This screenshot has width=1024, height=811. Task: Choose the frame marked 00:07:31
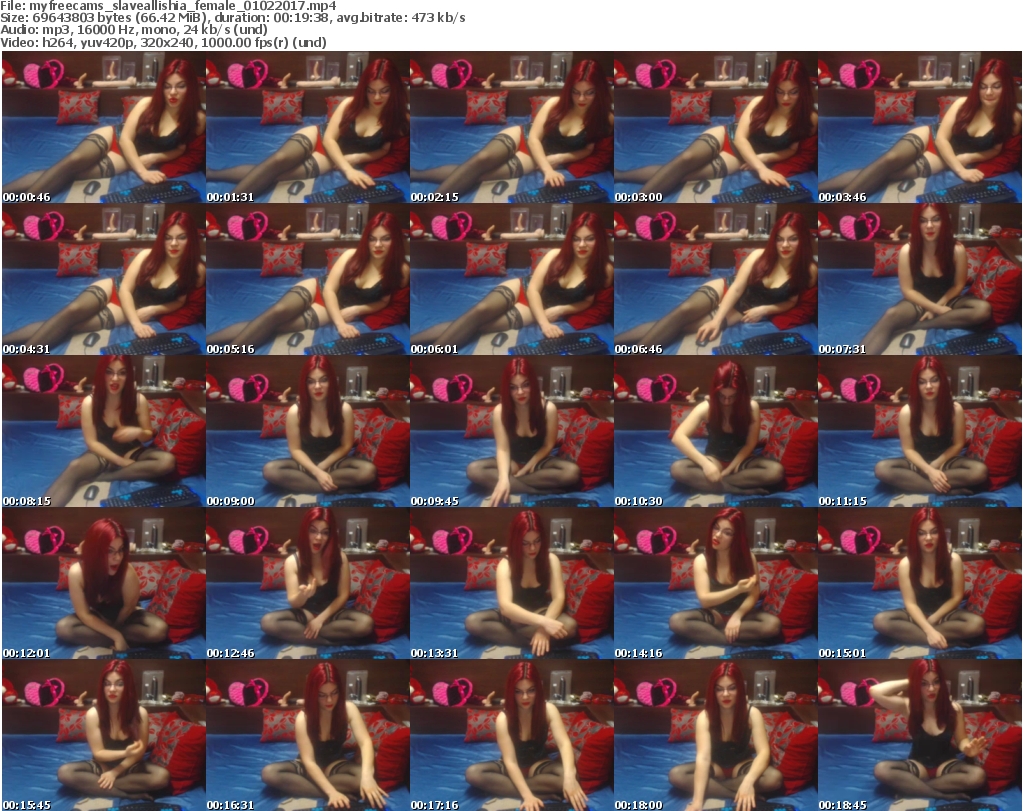[920, 279]
